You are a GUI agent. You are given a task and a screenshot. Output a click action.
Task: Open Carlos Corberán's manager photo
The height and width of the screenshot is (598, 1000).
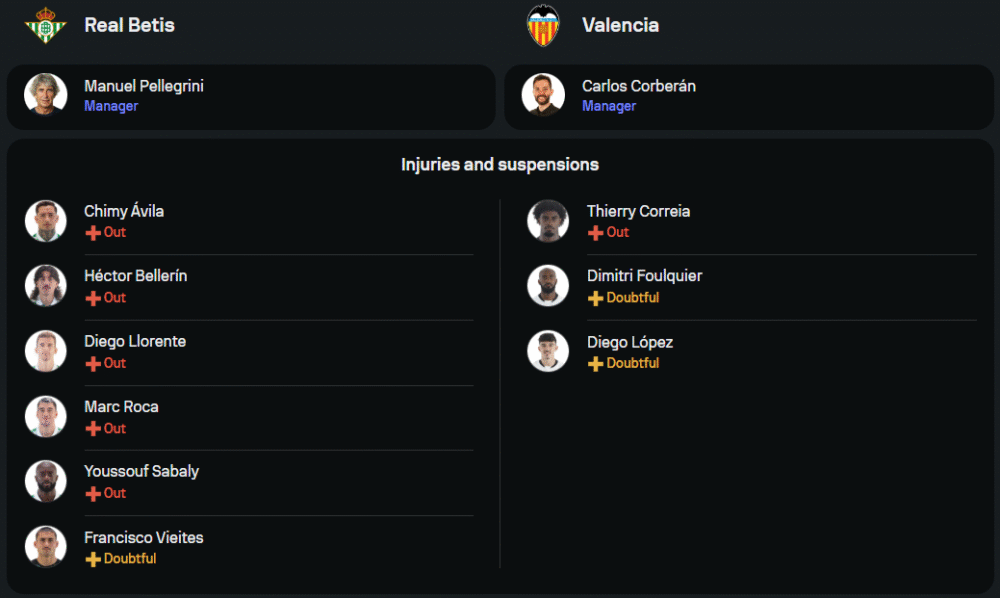(543, 95)
